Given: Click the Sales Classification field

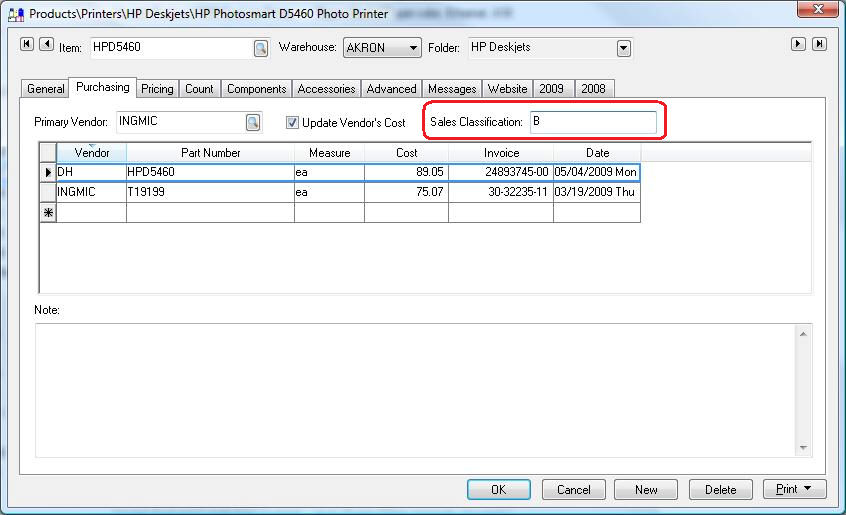Looking at the screenshot, I should (x=593, y=122).
